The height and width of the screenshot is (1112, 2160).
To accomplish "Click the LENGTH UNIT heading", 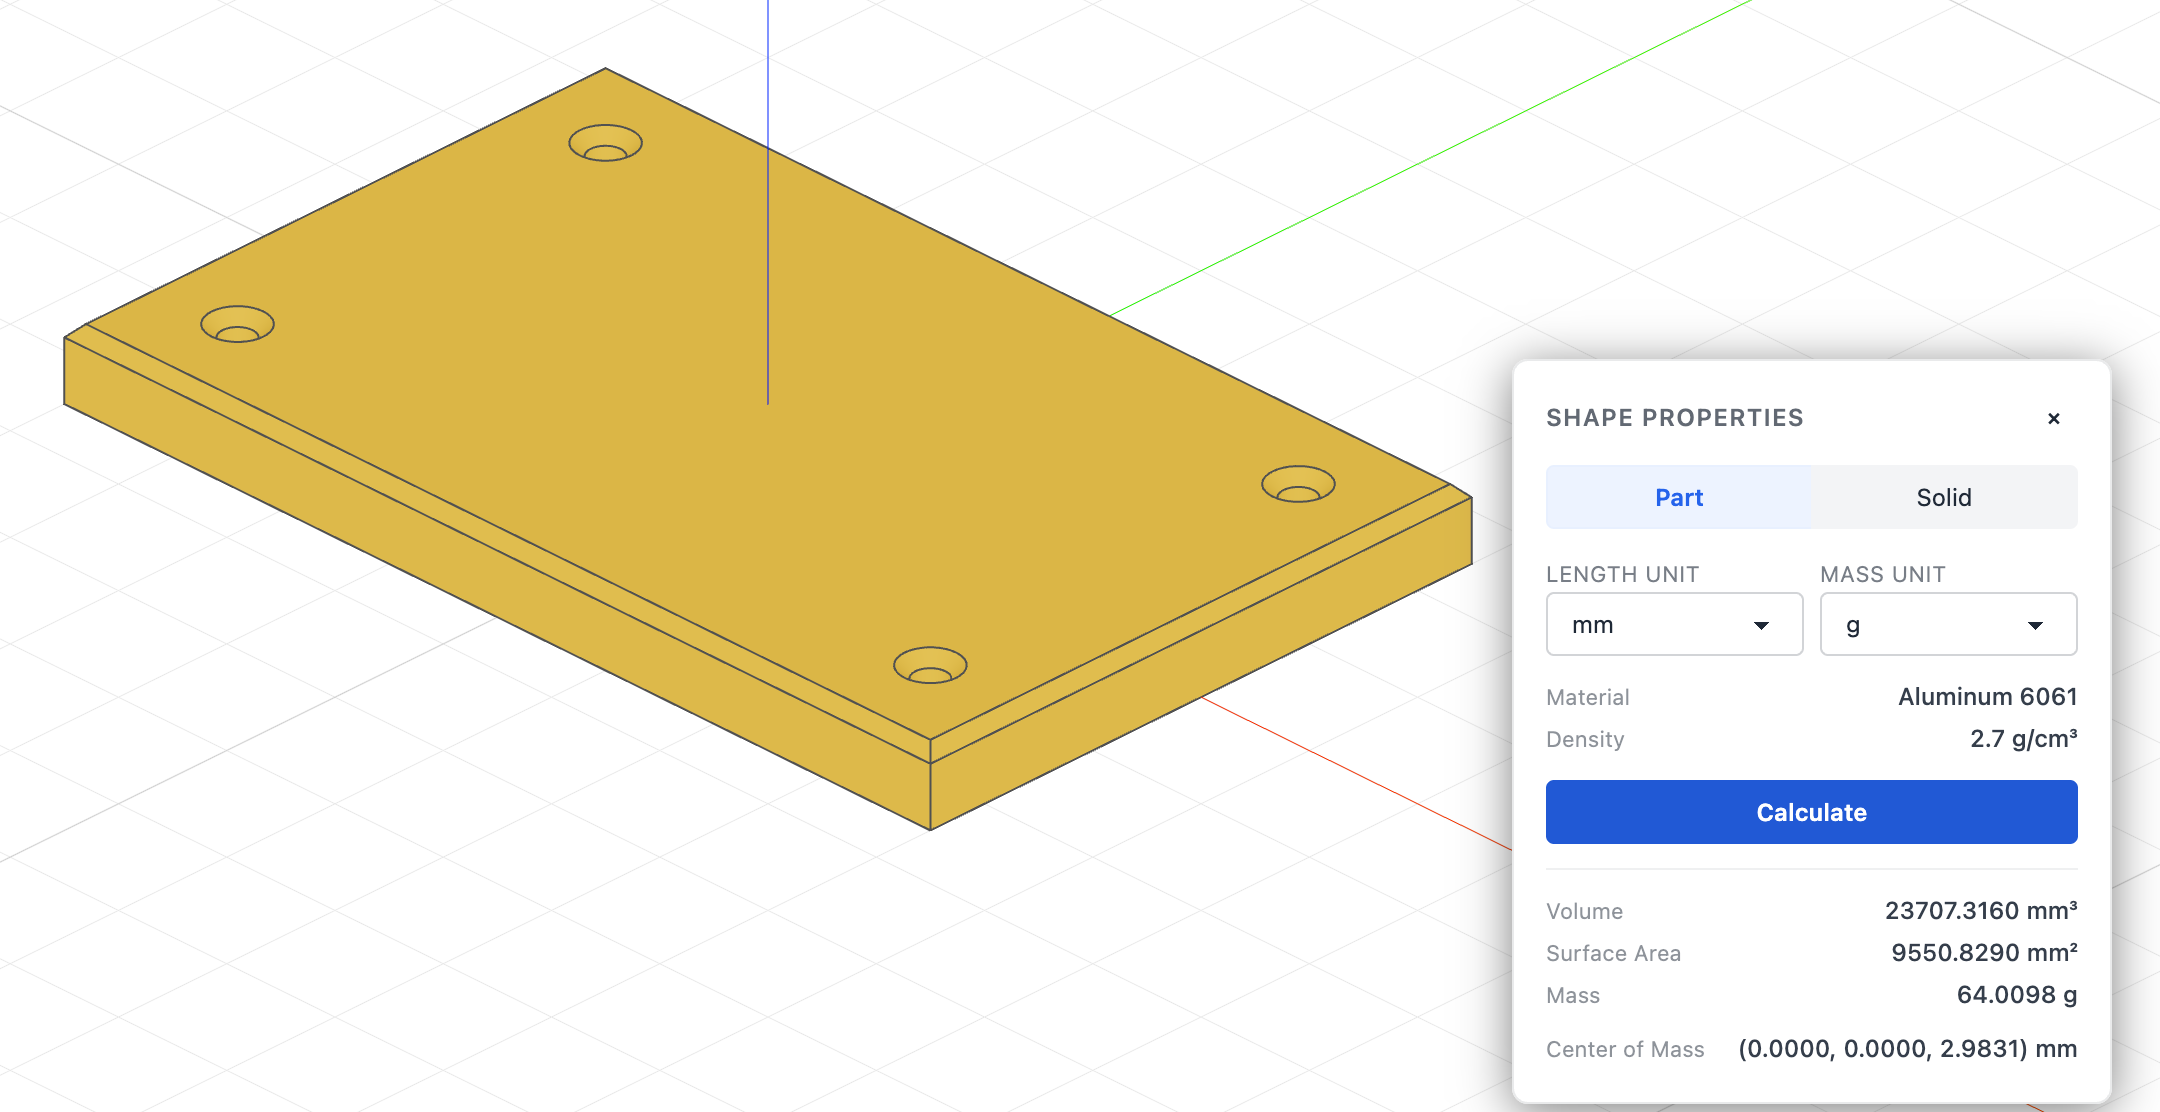I will pos(1622,574).
